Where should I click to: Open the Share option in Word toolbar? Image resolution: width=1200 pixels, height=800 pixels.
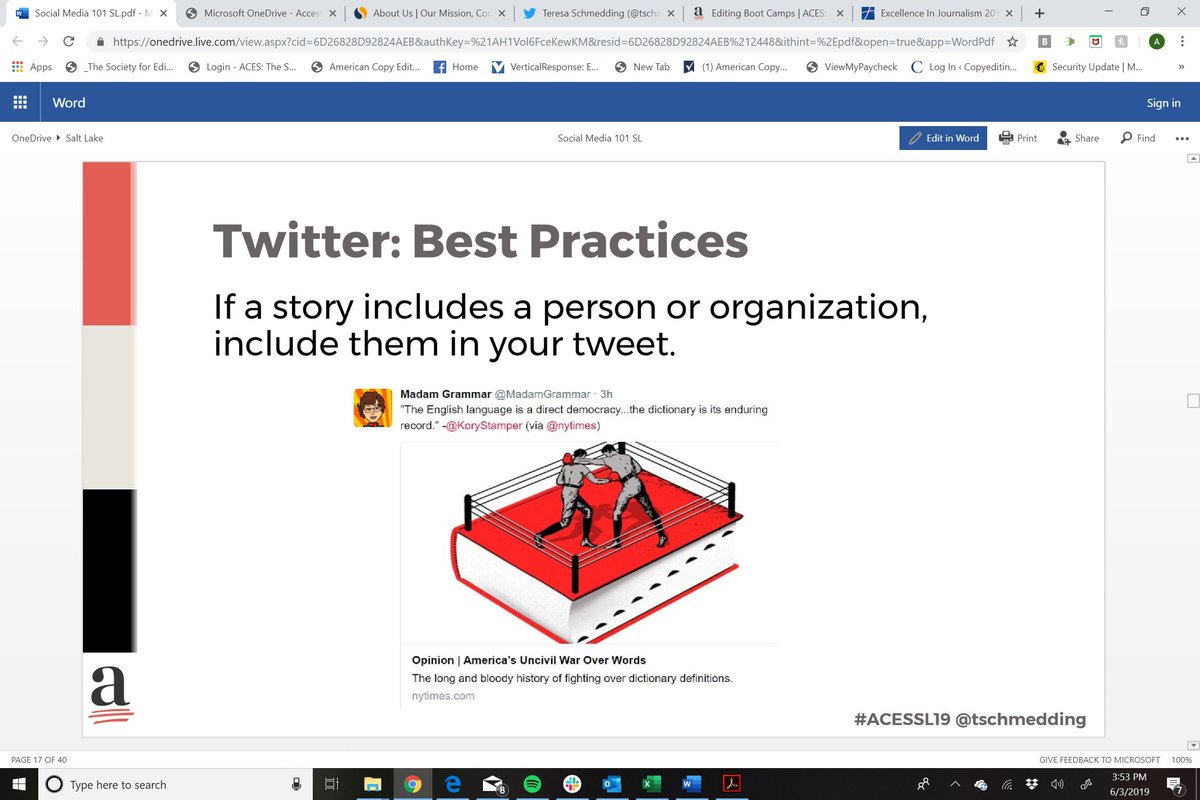1077,138
